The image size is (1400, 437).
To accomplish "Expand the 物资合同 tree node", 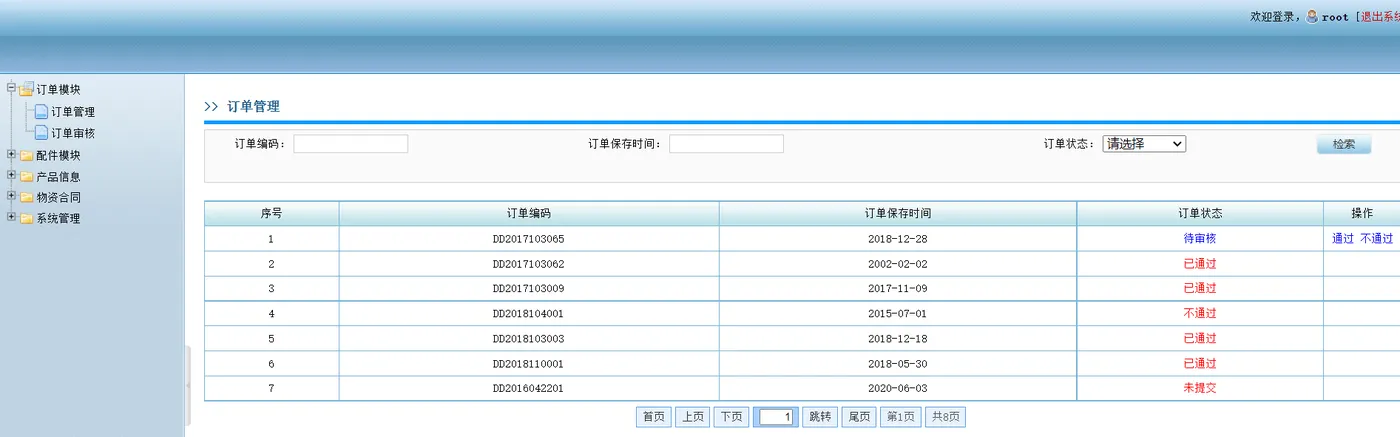I will 11,196.
